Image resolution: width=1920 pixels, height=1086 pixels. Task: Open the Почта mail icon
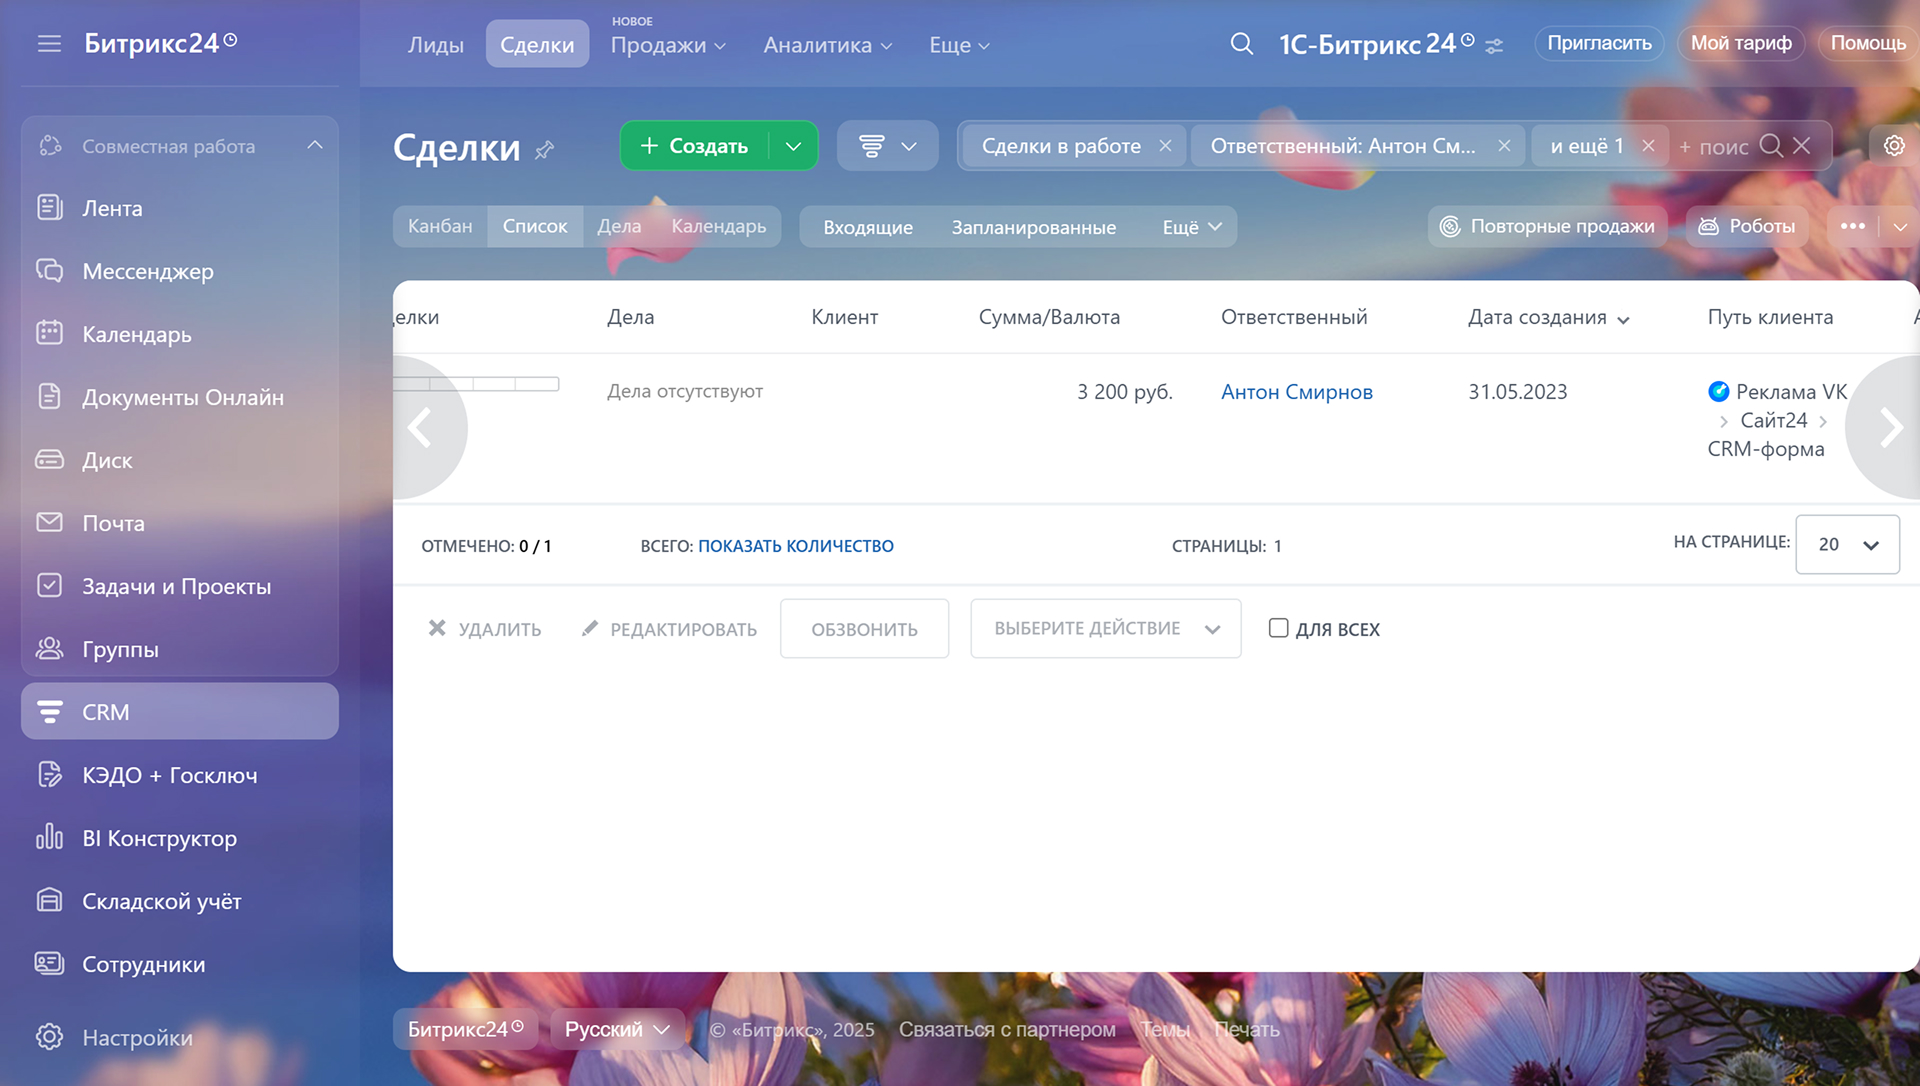pyautogui.click(x=49, y=523)
